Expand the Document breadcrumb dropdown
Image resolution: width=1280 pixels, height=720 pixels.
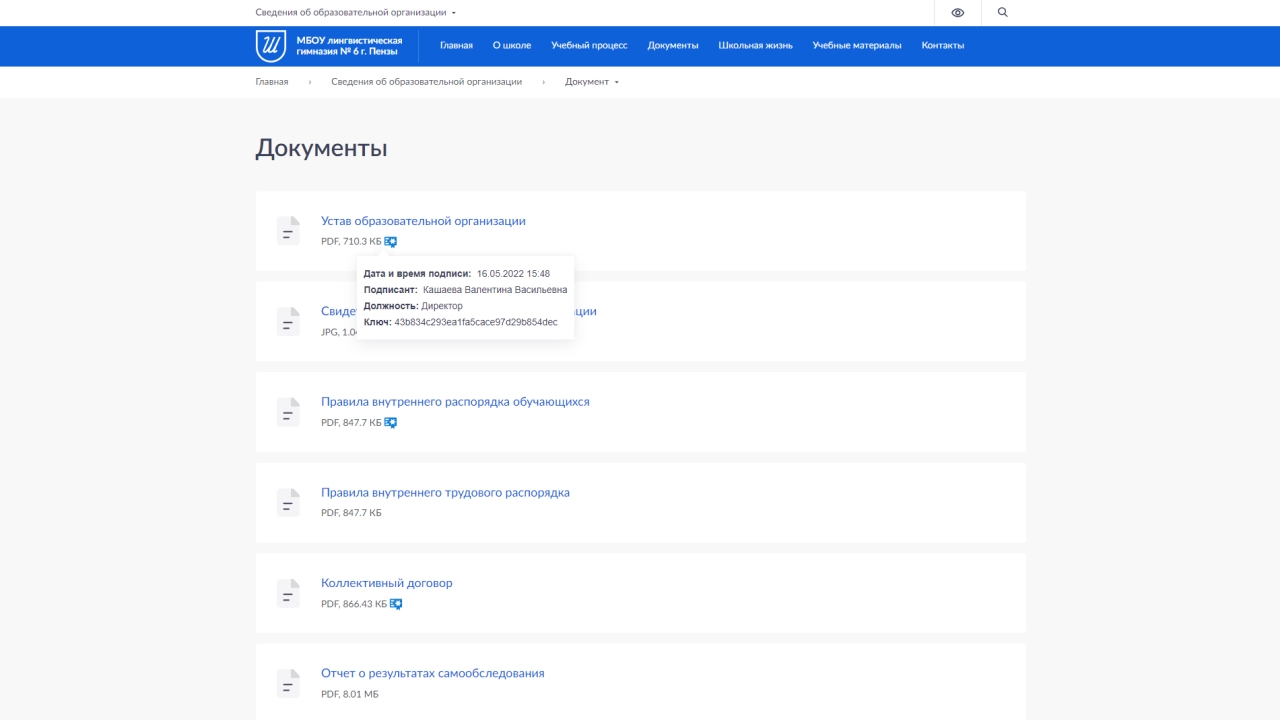pos(592,82)
